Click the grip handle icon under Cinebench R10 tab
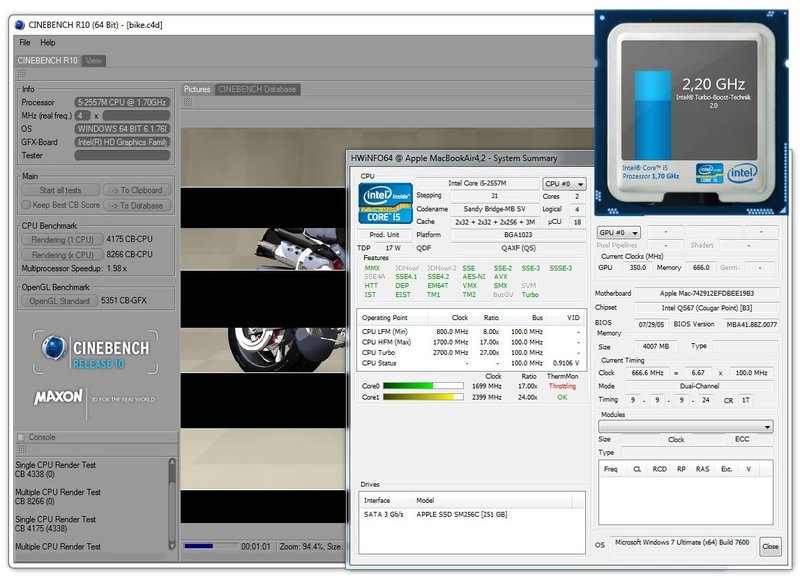This screenshot has width=800, height=576. pyautogui.click(x=22, y=73)
